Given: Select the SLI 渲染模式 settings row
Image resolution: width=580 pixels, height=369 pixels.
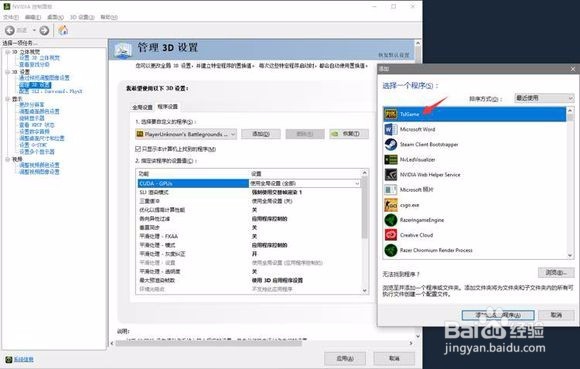Looking at the screenshot, I should [249, 192].
